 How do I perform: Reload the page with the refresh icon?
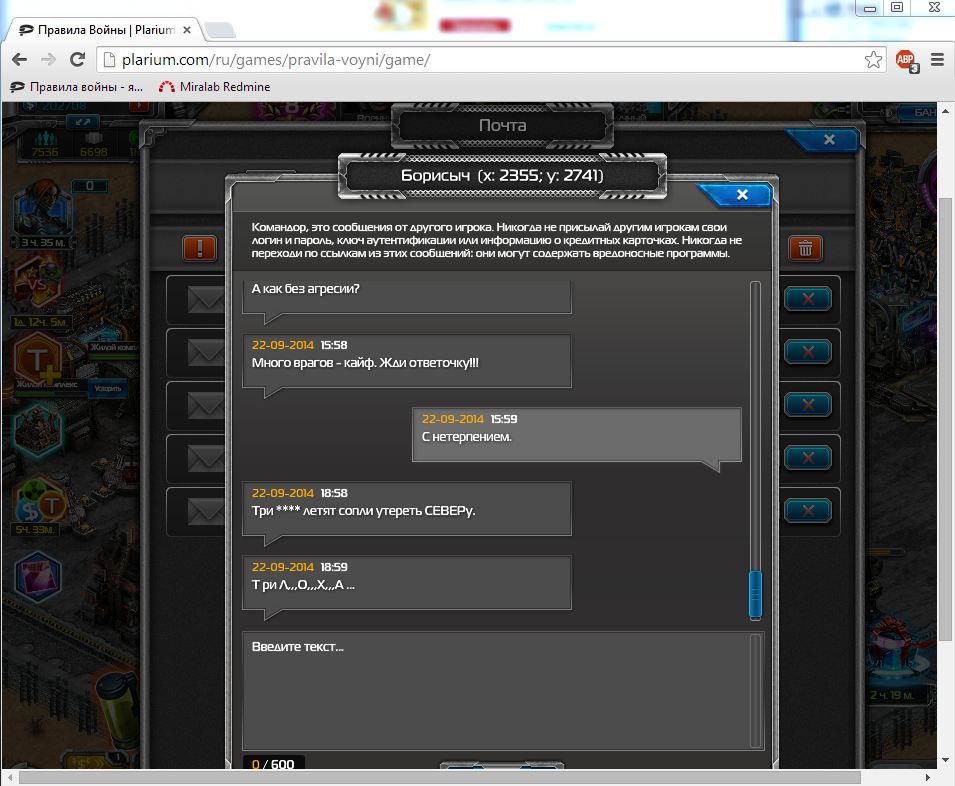pos(77,60)
